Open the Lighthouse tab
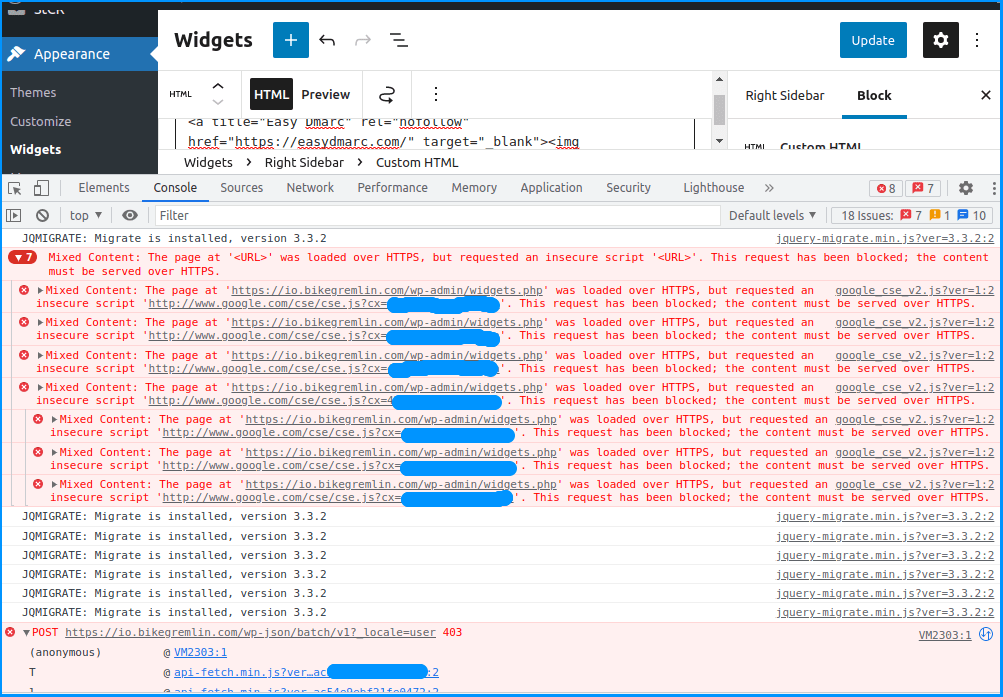The width and height of the screenshot is (1003, 697). [x=713, y=187]
